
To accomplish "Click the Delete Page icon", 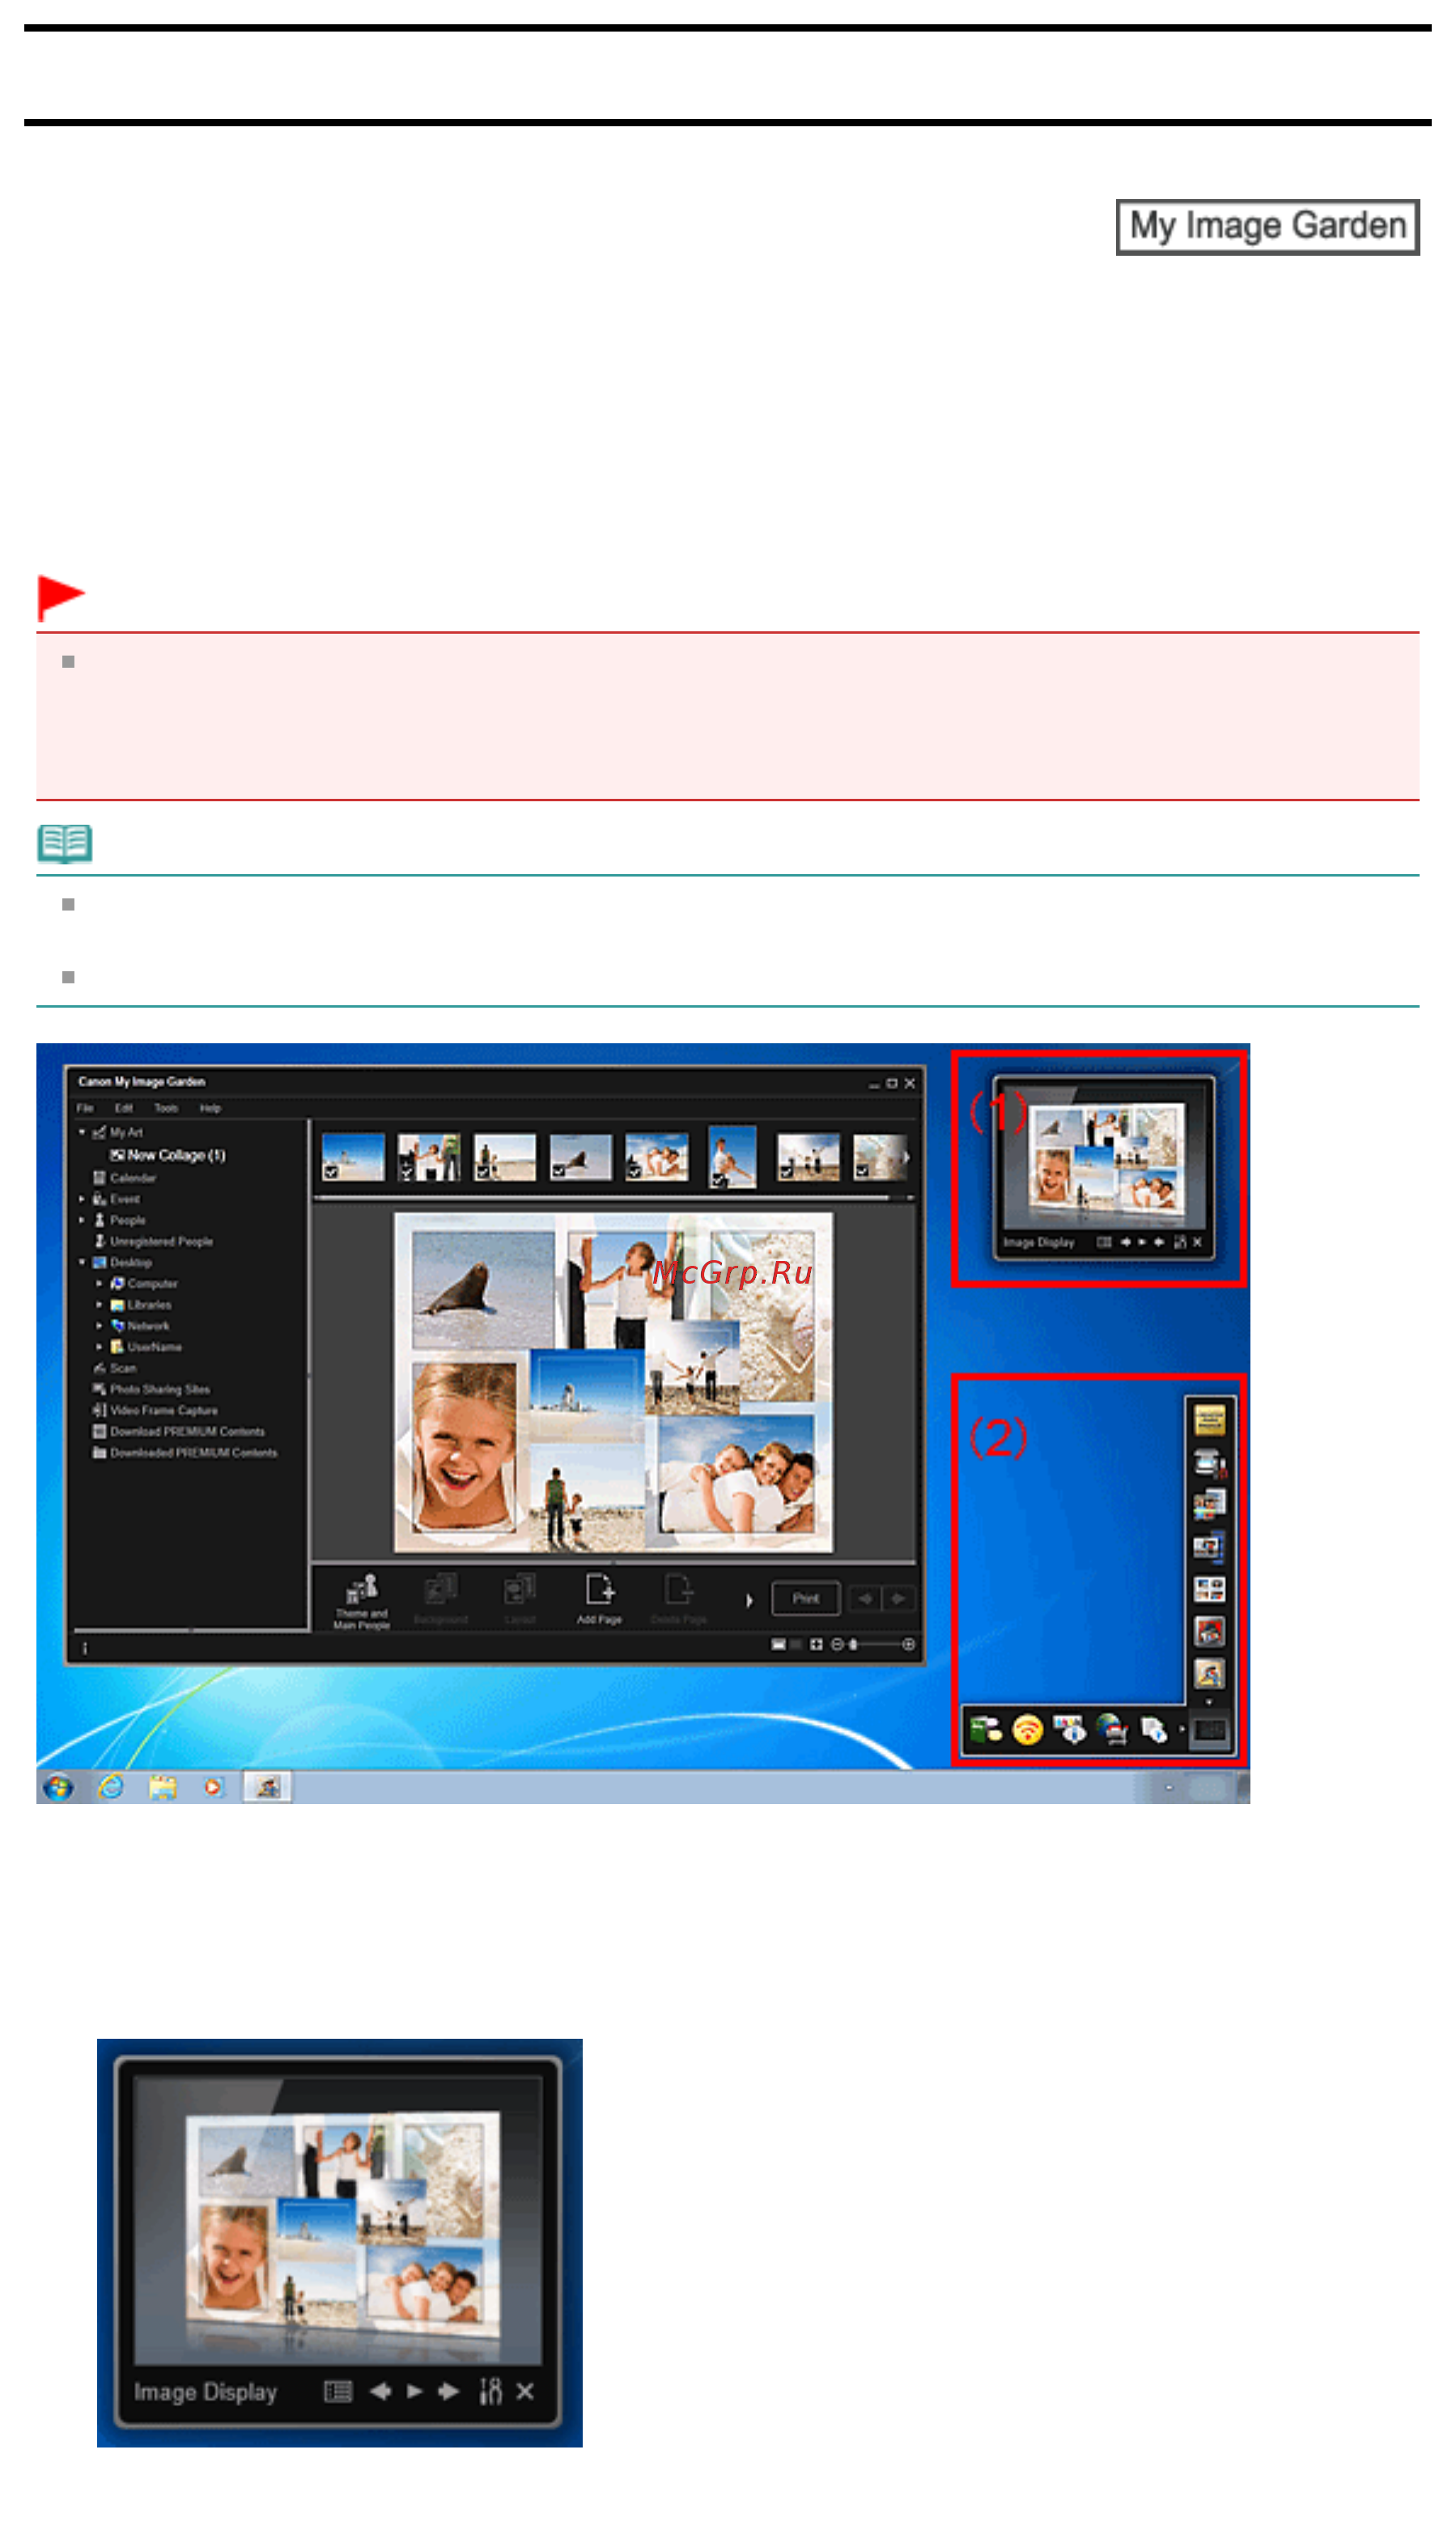I will (679, 1598).
